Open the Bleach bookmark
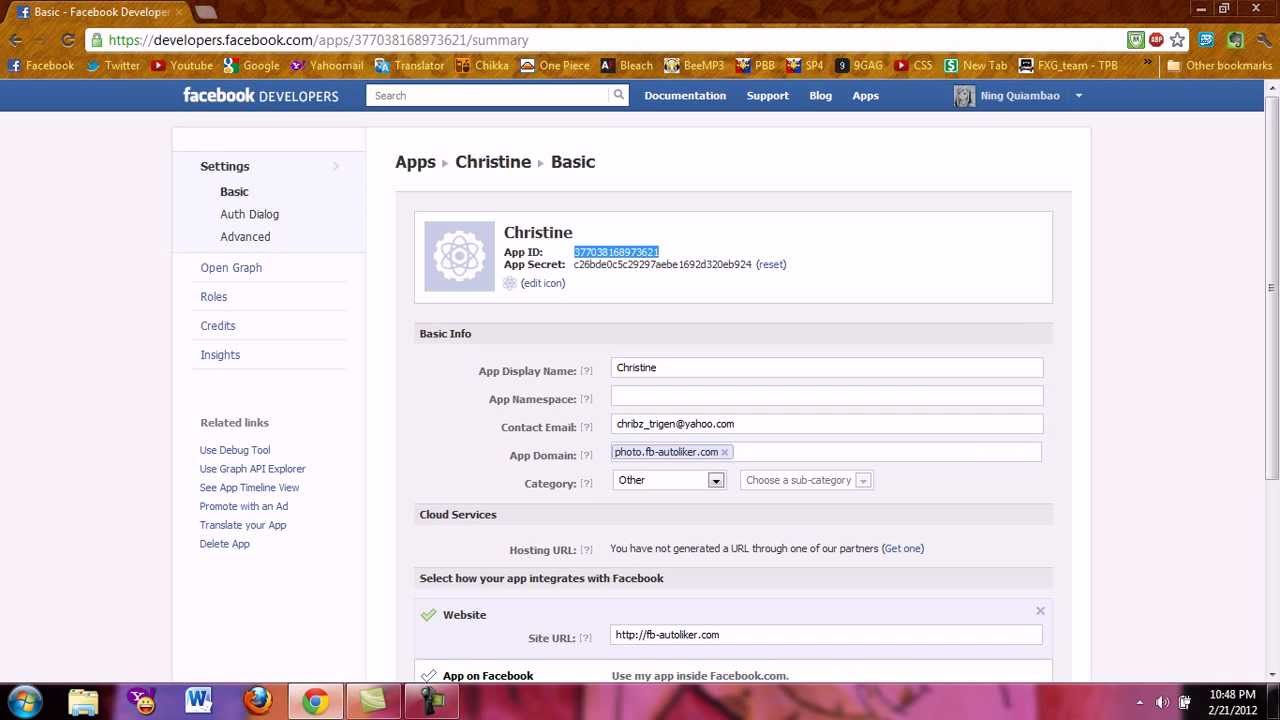Viewport: 1280px width, 720px height. click(627, 65)
